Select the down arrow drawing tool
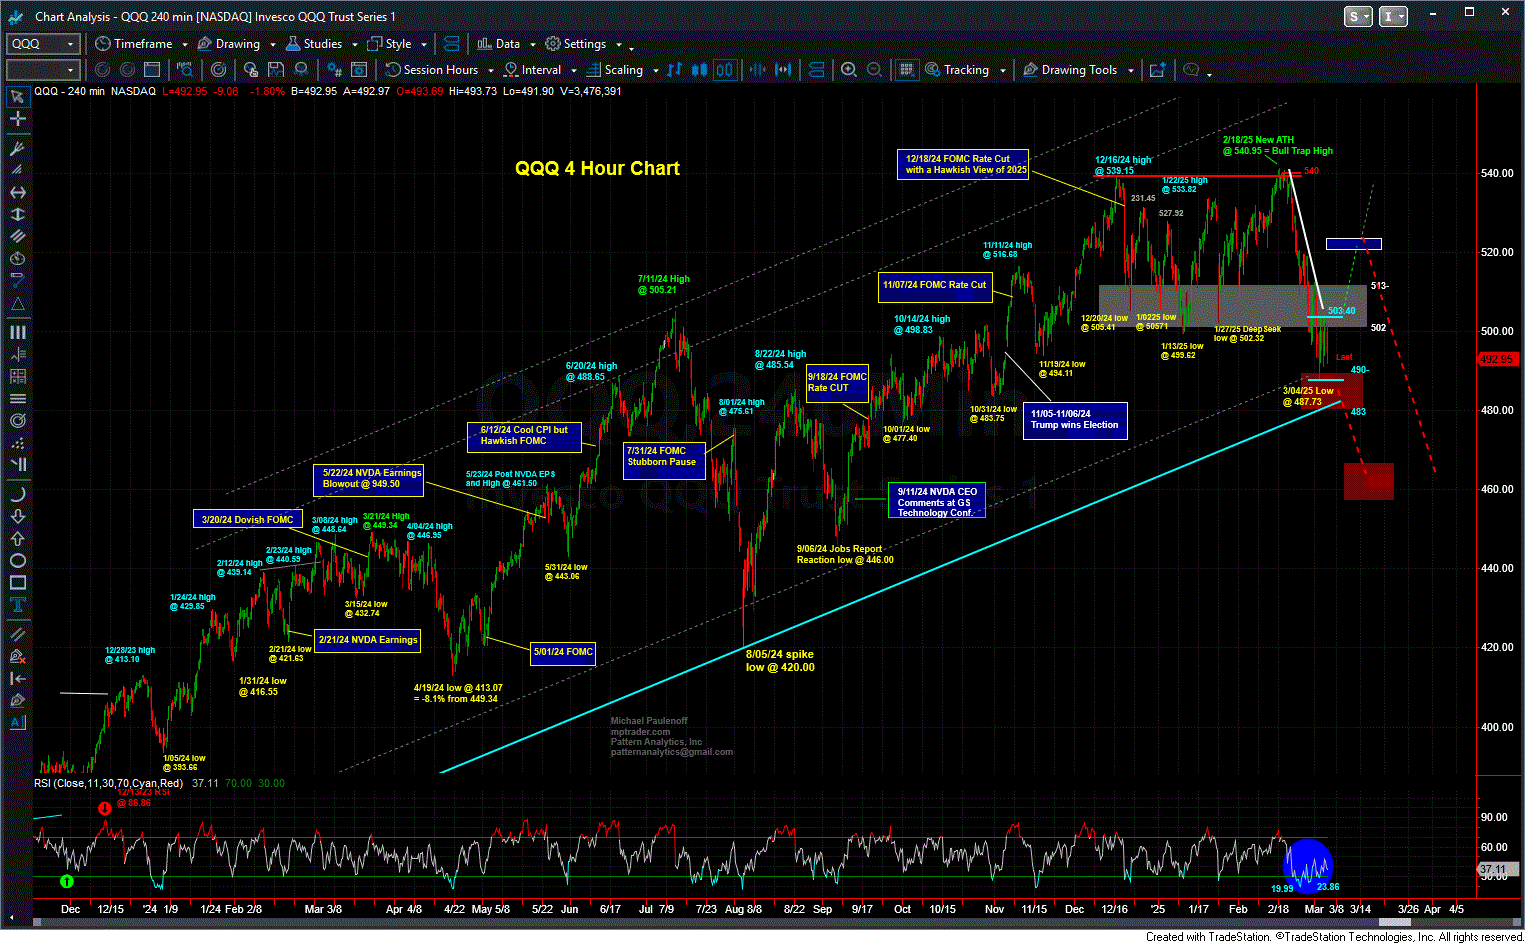 click(17, 516)
